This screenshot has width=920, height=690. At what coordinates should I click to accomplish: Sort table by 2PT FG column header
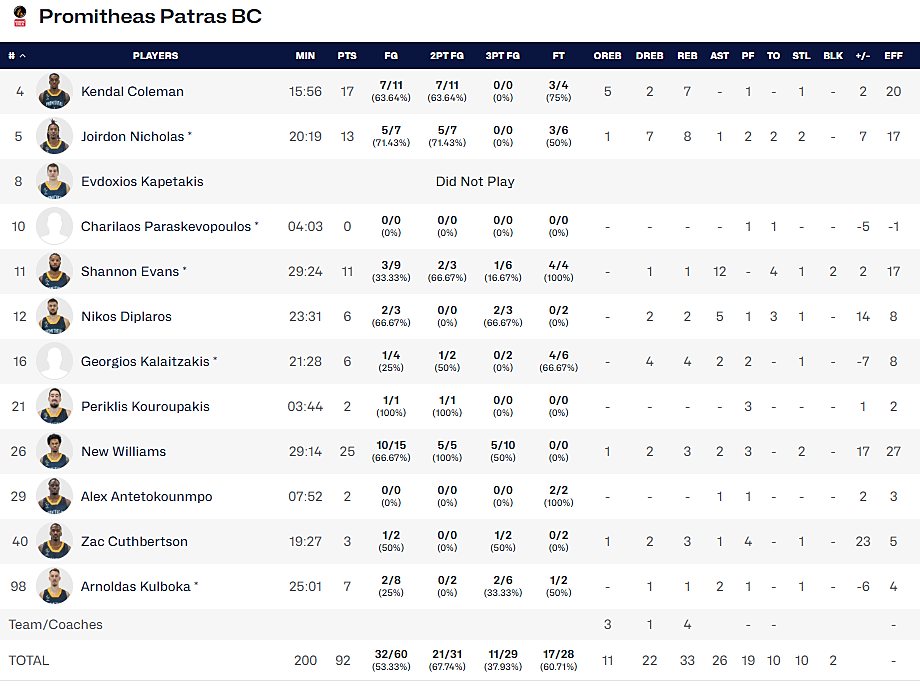[447, 56]
